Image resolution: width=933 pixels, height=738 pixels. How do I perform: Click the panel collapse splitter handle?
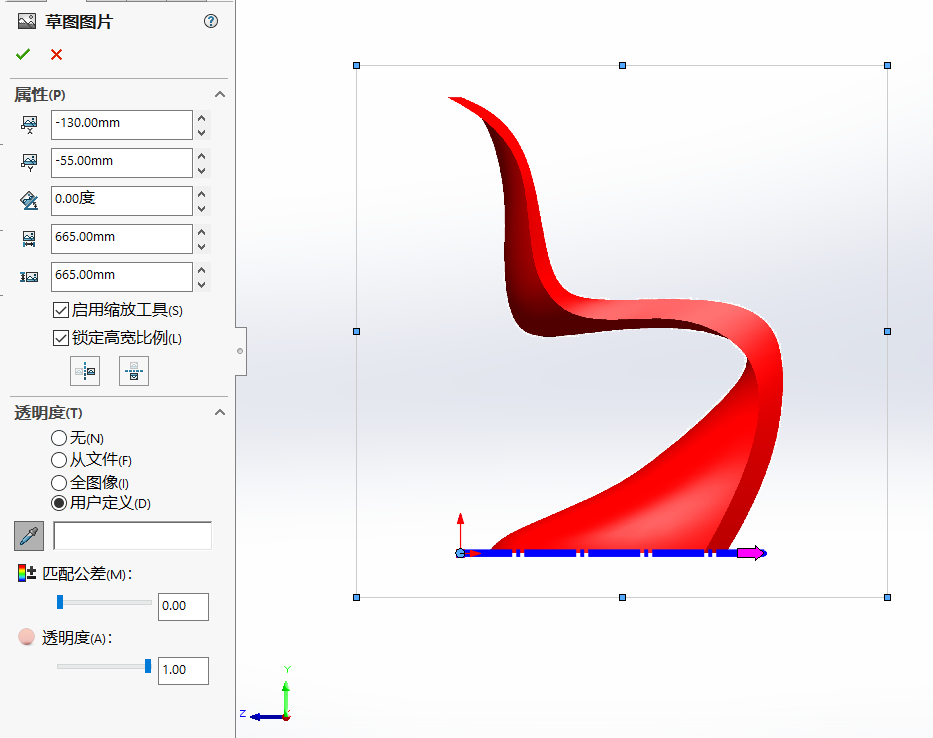[240, 351]
